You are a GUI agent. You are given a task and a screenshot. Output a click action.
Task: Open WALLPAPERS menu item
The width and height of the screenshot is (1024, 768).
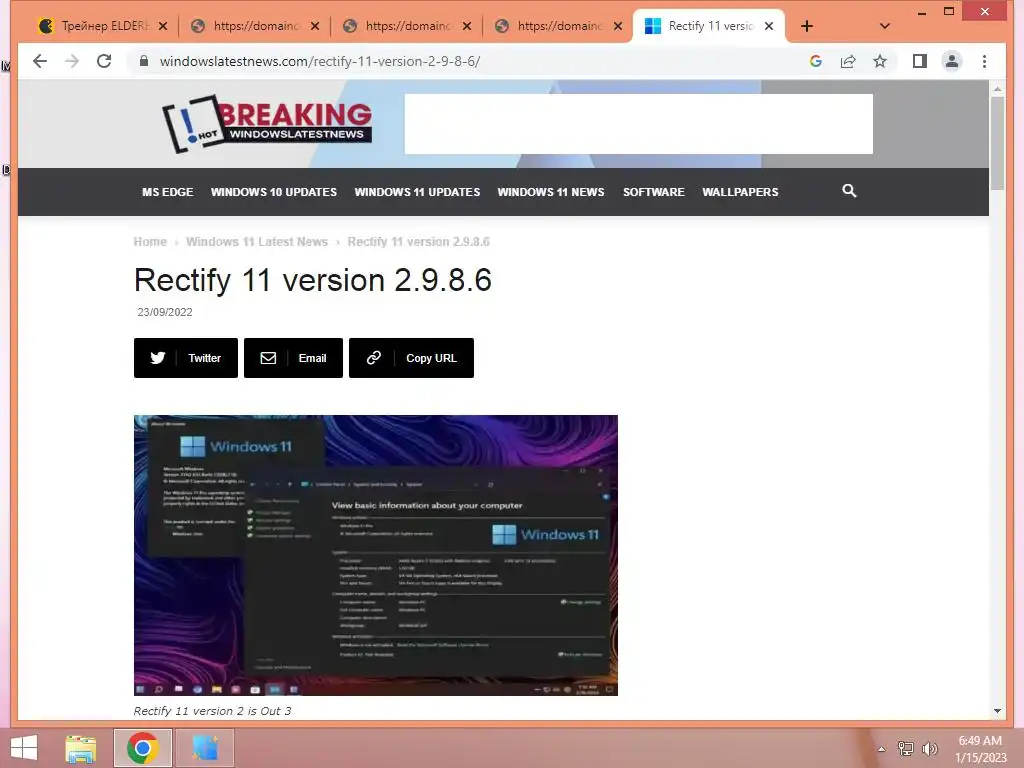[741, 192]
